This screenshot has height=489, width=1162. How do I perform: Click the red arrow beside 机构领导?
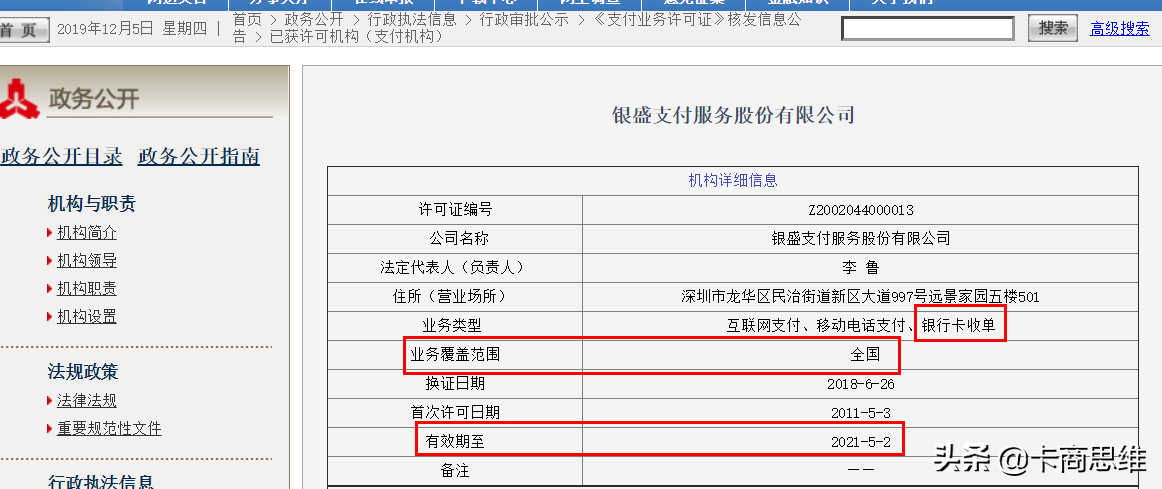click(50, 262)
